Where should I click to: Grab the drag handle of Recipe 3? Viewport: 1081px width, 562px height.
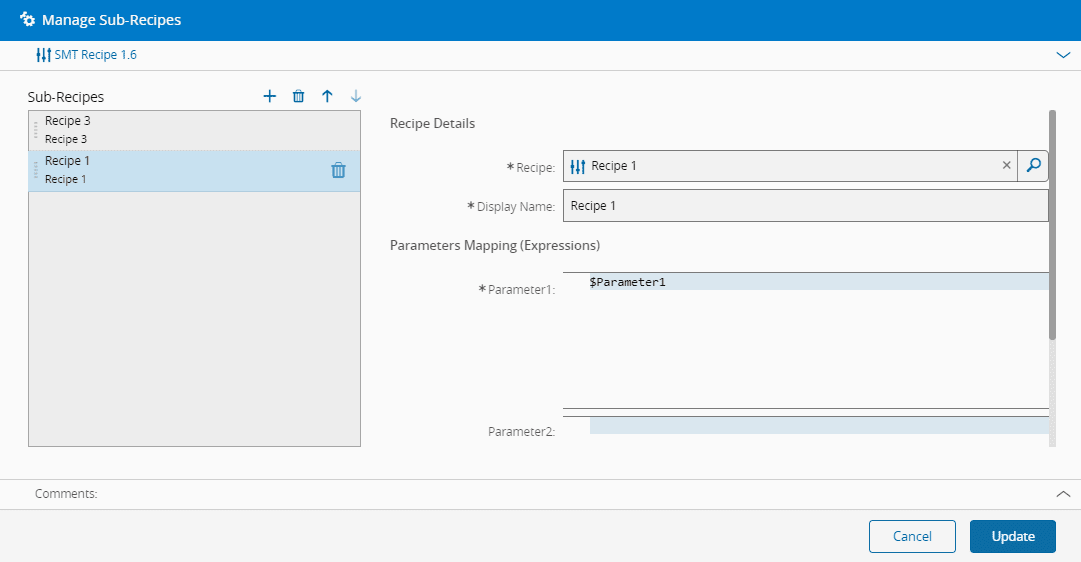click(36, 130)
